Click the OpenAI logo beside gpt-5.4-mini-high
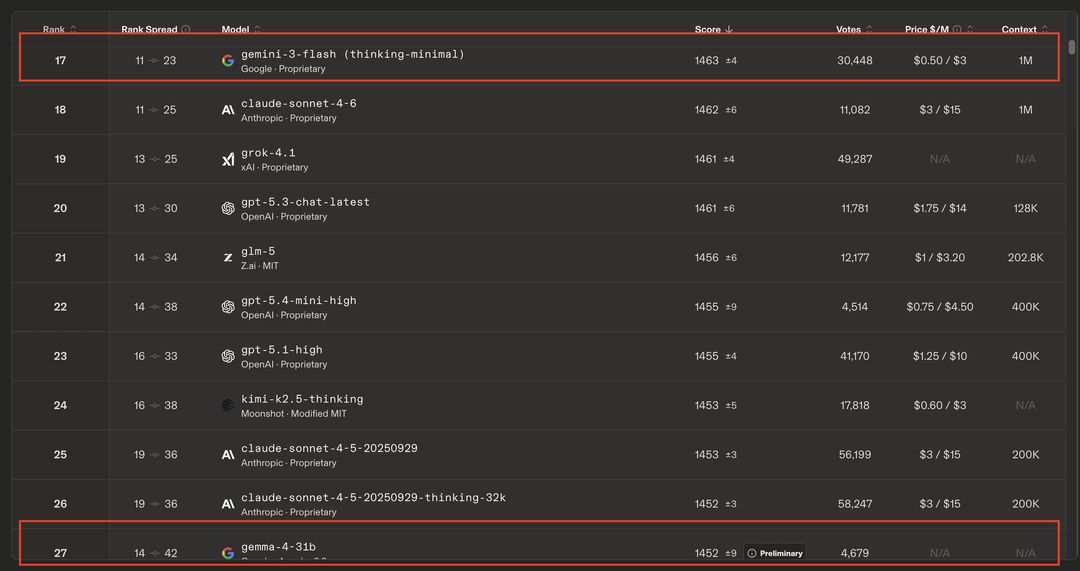The width and height of the screenshot is (1080, 571). click(228, 307)
